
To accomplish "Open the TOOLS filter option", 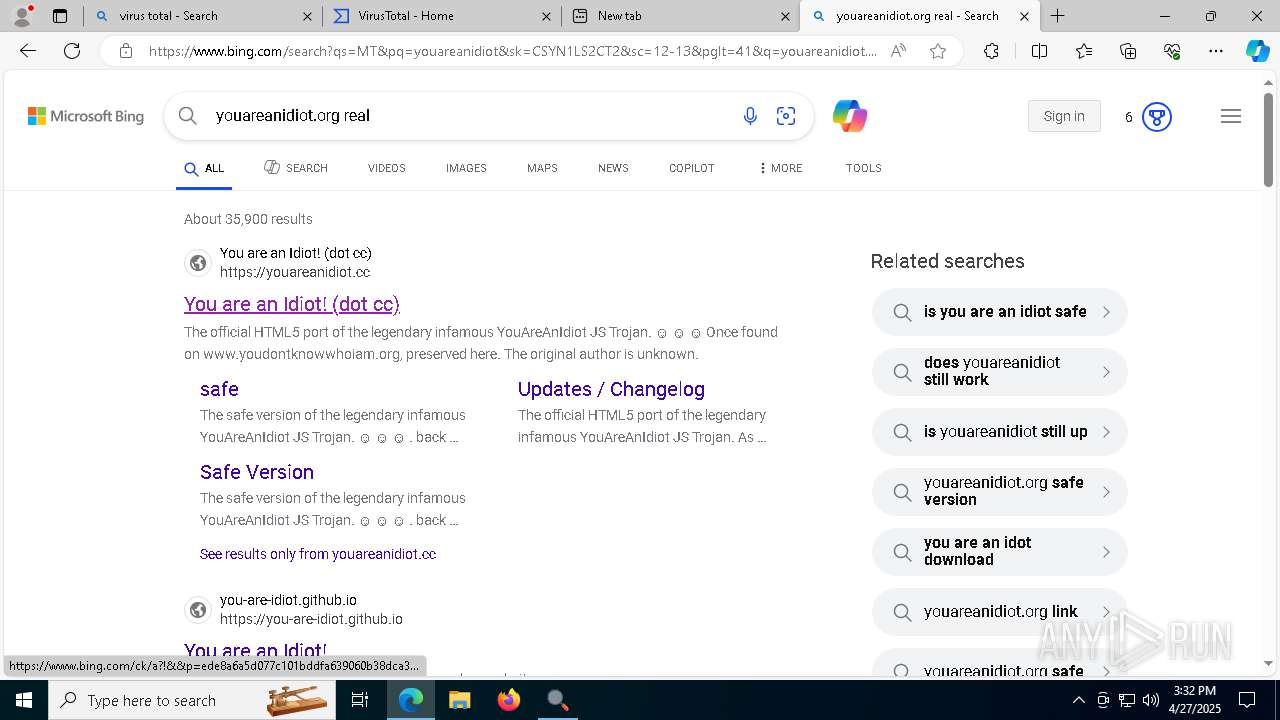I will 864,168.
